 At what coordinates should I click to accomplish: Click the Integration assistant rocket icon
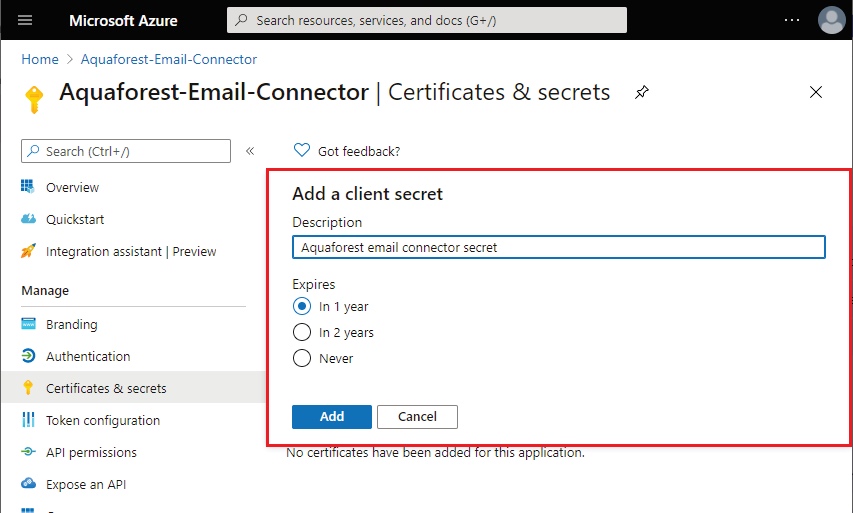(x=28, y=251)
